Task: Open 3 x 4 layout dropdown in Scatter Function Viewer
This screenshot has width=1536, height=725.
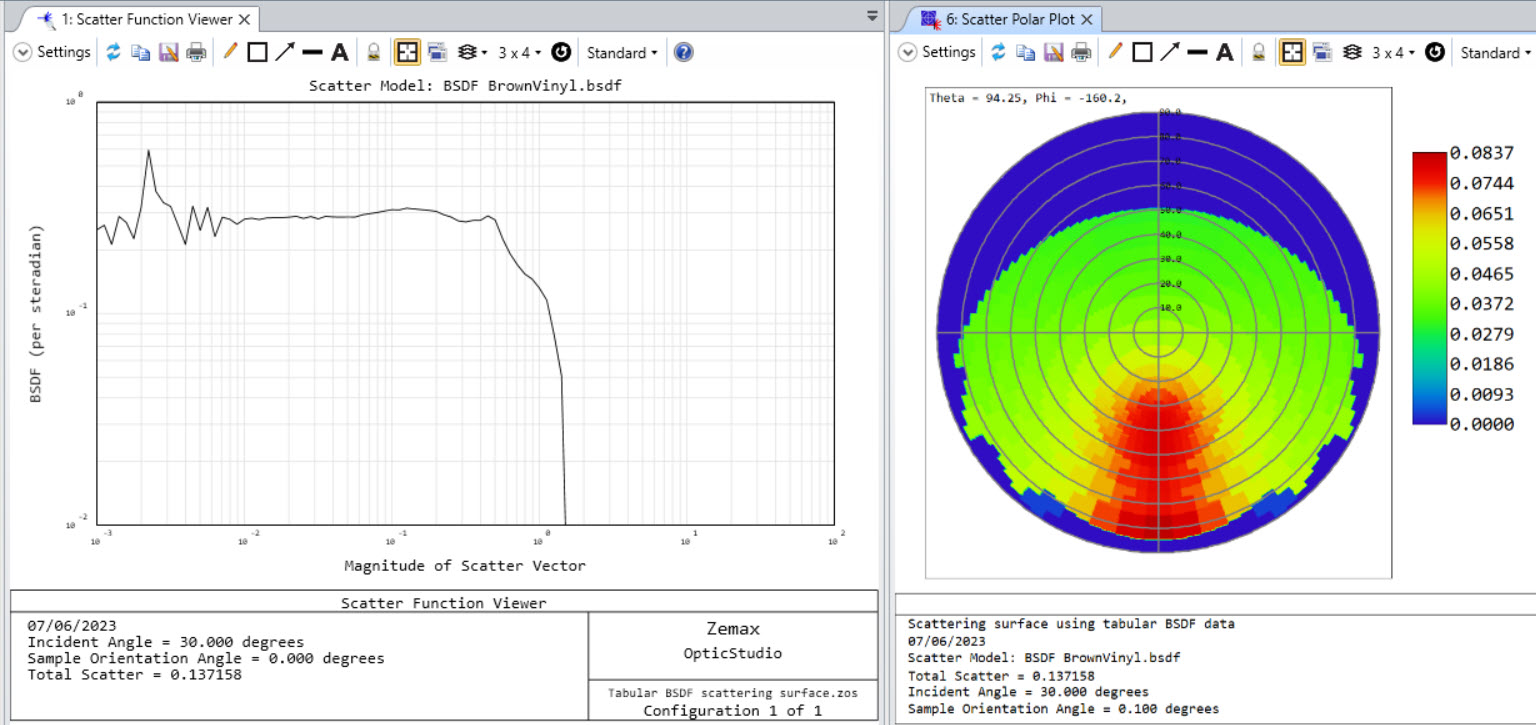Action: click(x=520, y=52)
